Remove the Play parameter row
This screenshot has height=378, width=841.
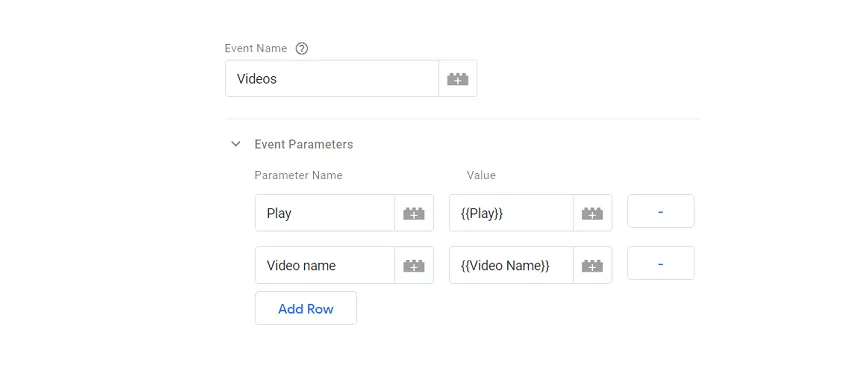click(661, 211)
